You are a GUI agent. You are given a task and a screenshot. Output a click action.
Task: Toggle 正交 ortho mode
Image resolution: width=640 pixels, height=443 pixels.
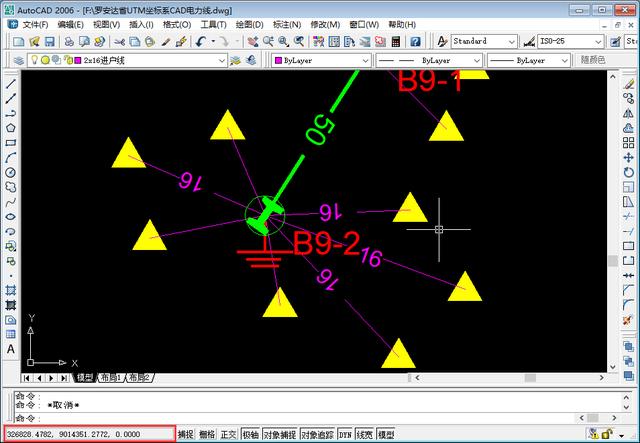(229, 435)
